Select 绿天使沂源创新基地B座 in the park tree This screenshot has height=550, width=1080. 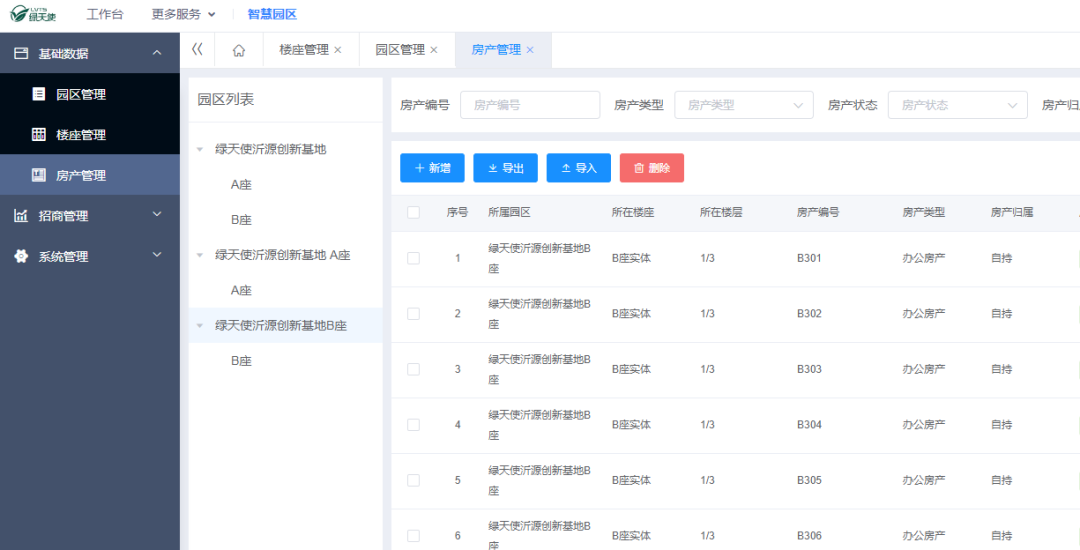tap(281, 325)
